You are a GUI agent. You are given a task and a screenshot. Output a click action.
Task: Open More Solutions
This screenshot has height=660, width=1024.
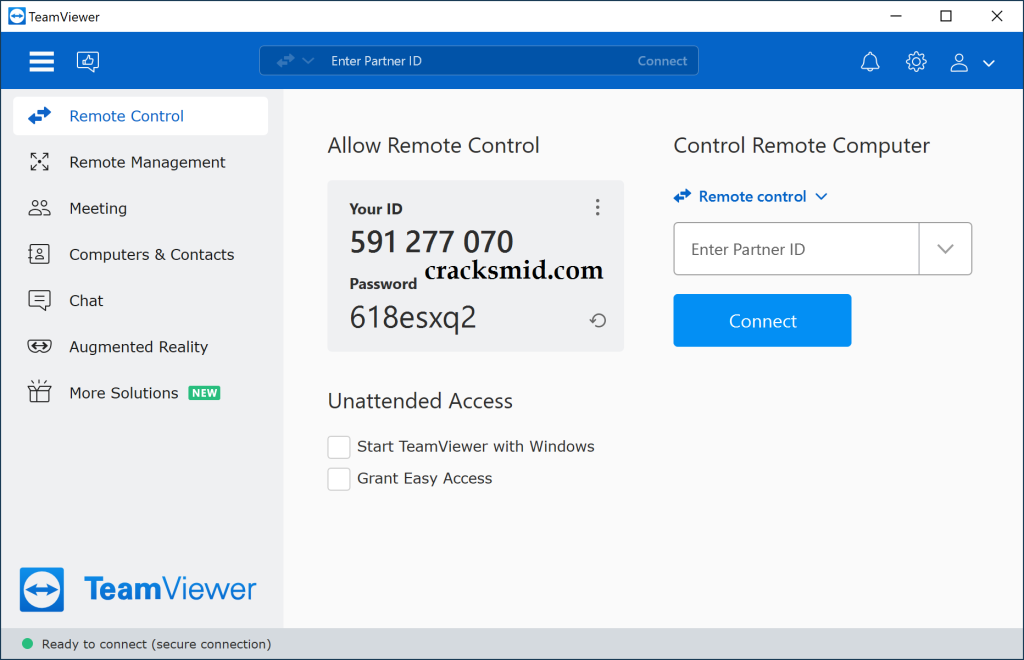(140, 393)
